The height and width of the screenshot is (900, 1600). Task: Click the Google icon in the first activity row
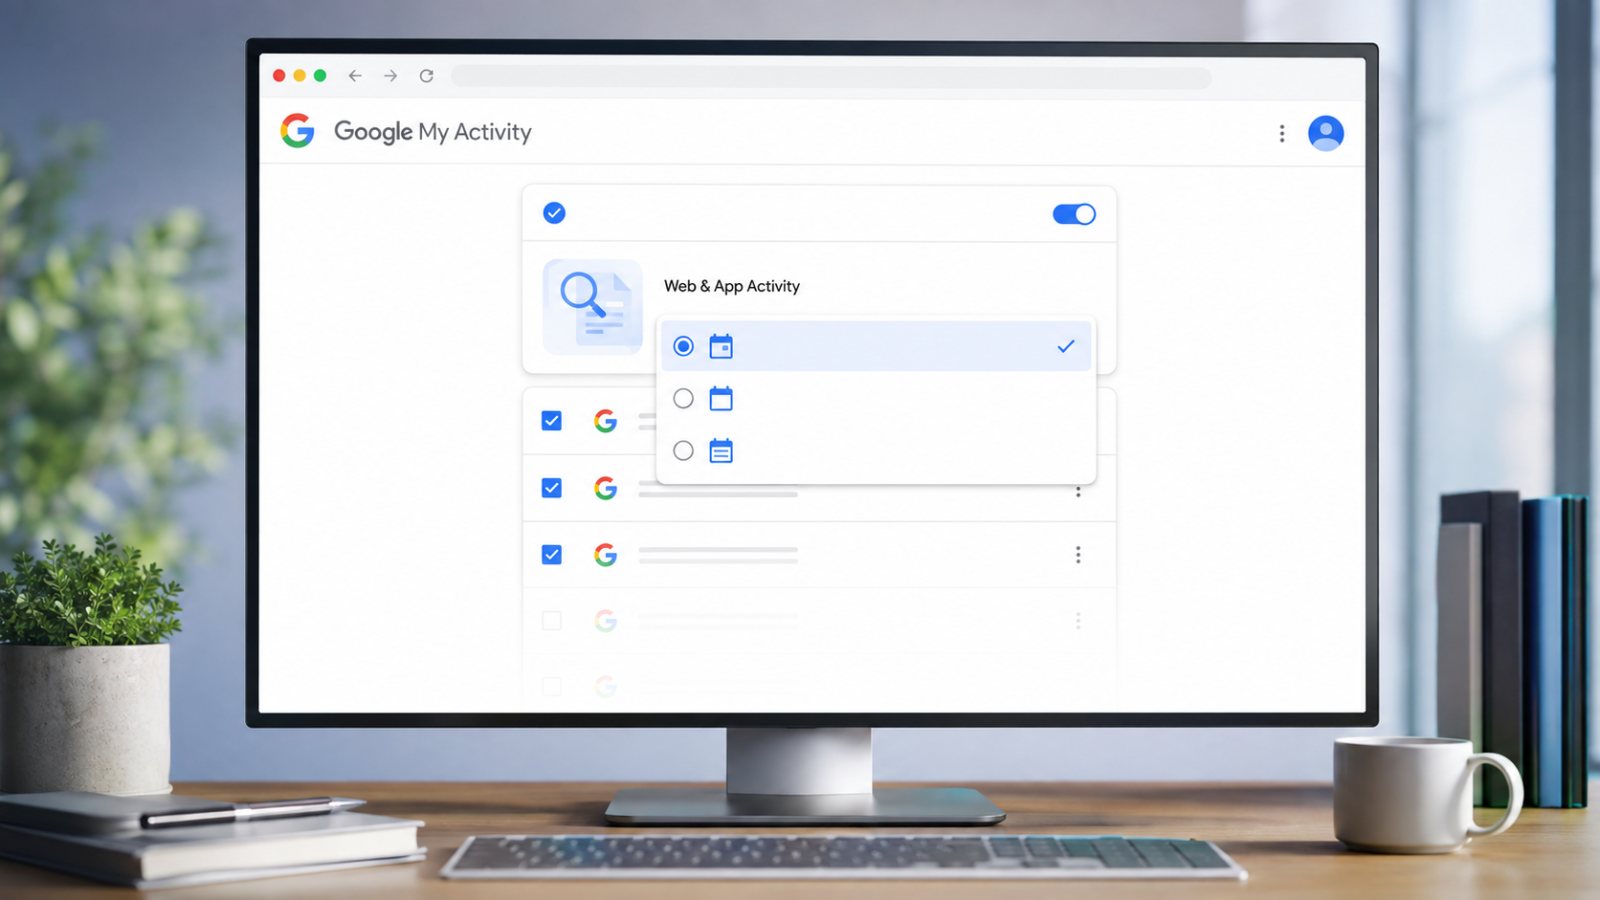point(605,421)
